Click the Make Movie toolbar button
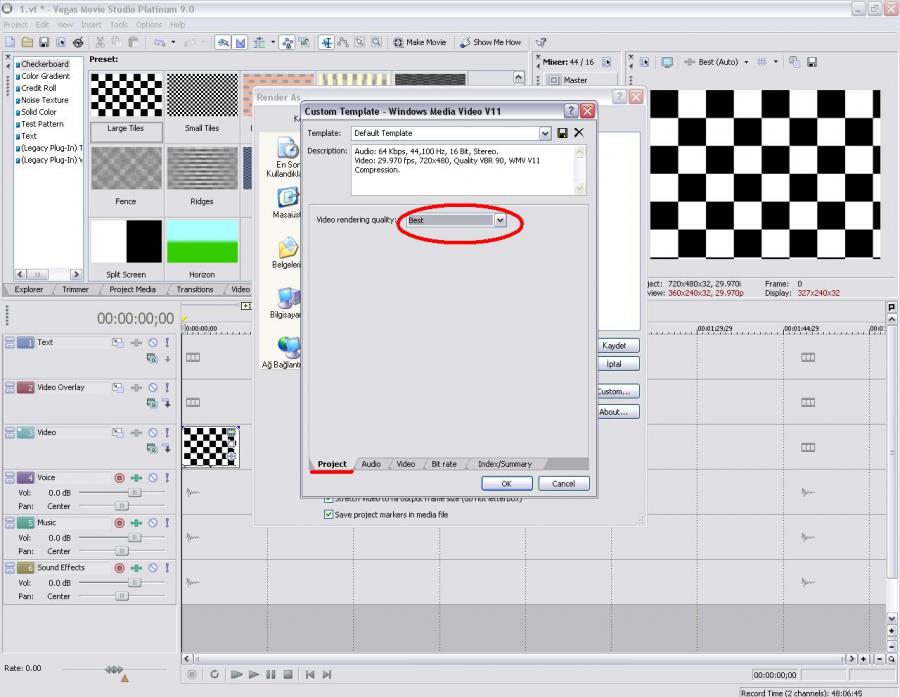The height and width of the screenshot is (697, 900). (x=420, y=42)
